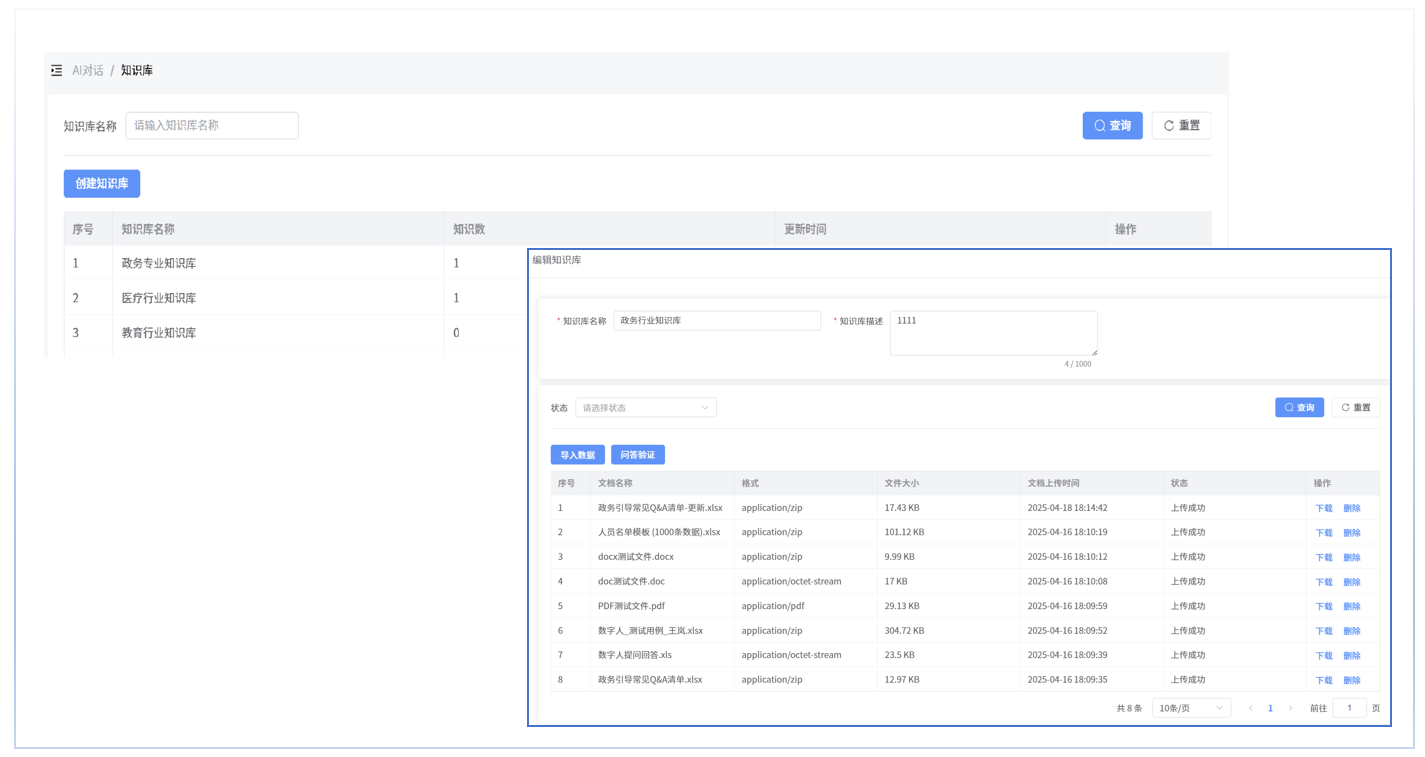Edit the 知识库描述 textarea
The height and width of the screenshot is (757, 1425).
click(x=993, y=332)
